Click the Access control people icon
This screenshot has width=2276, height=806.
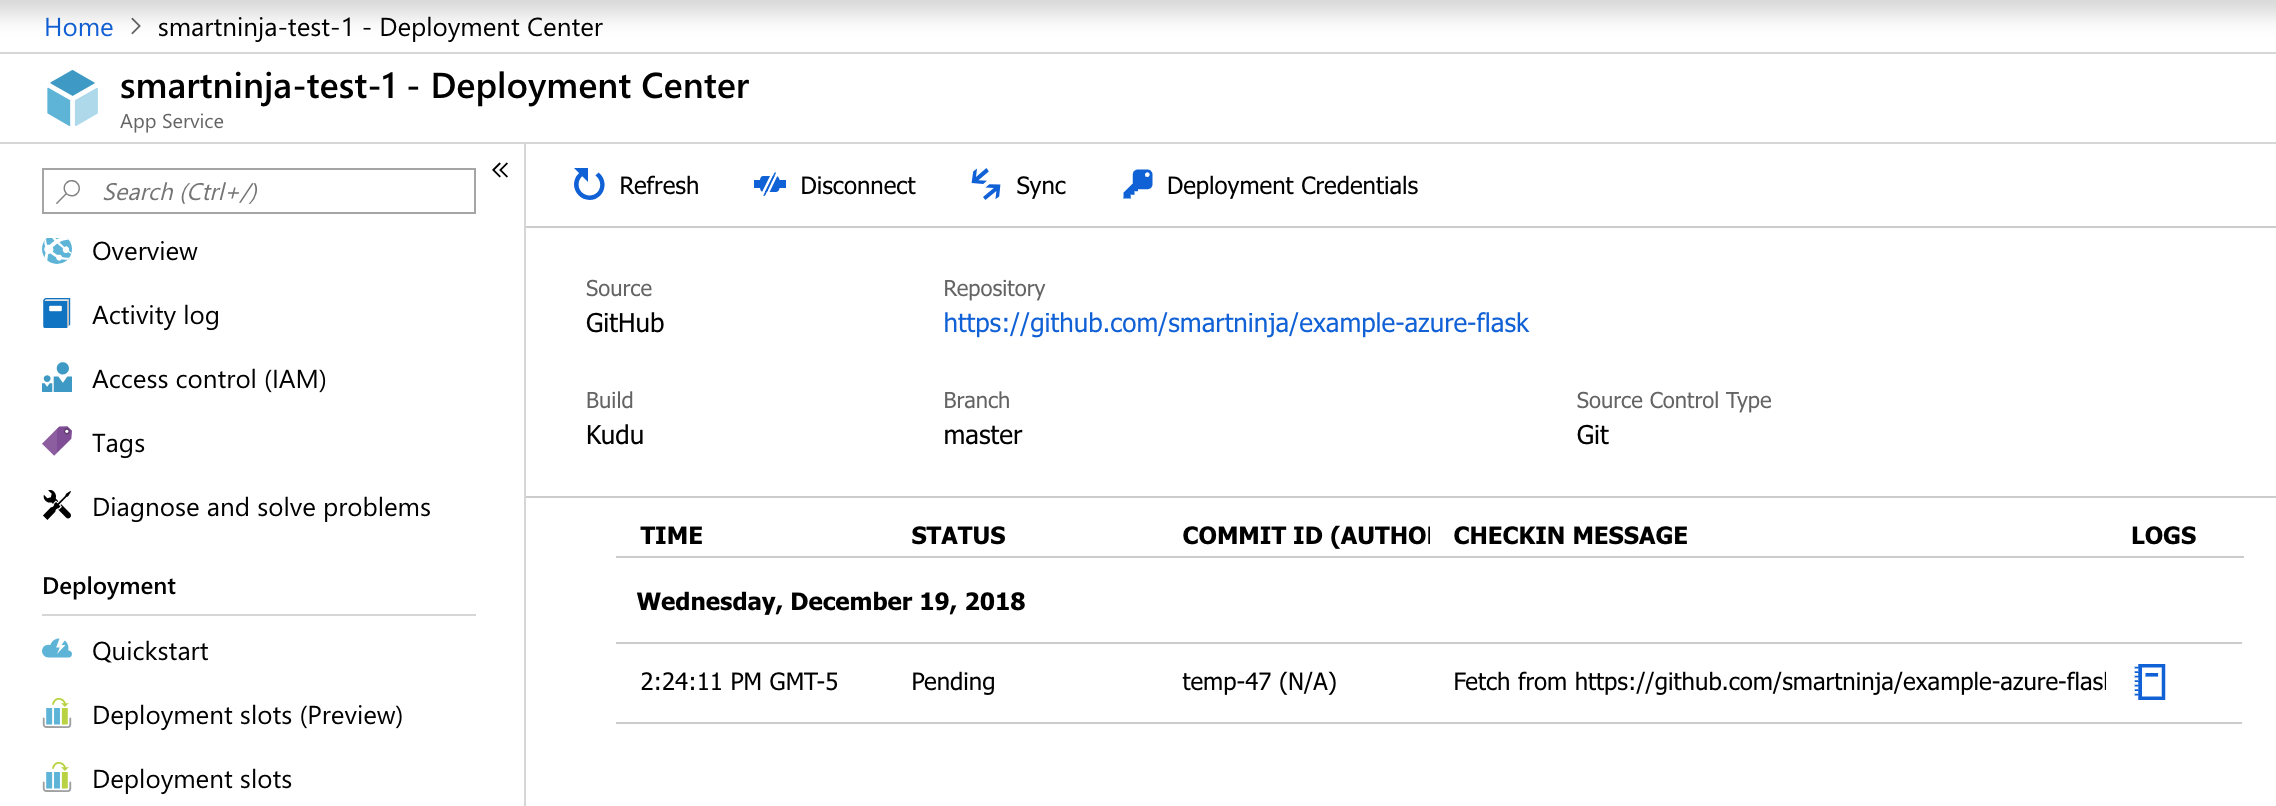click(x=57, y=378)
